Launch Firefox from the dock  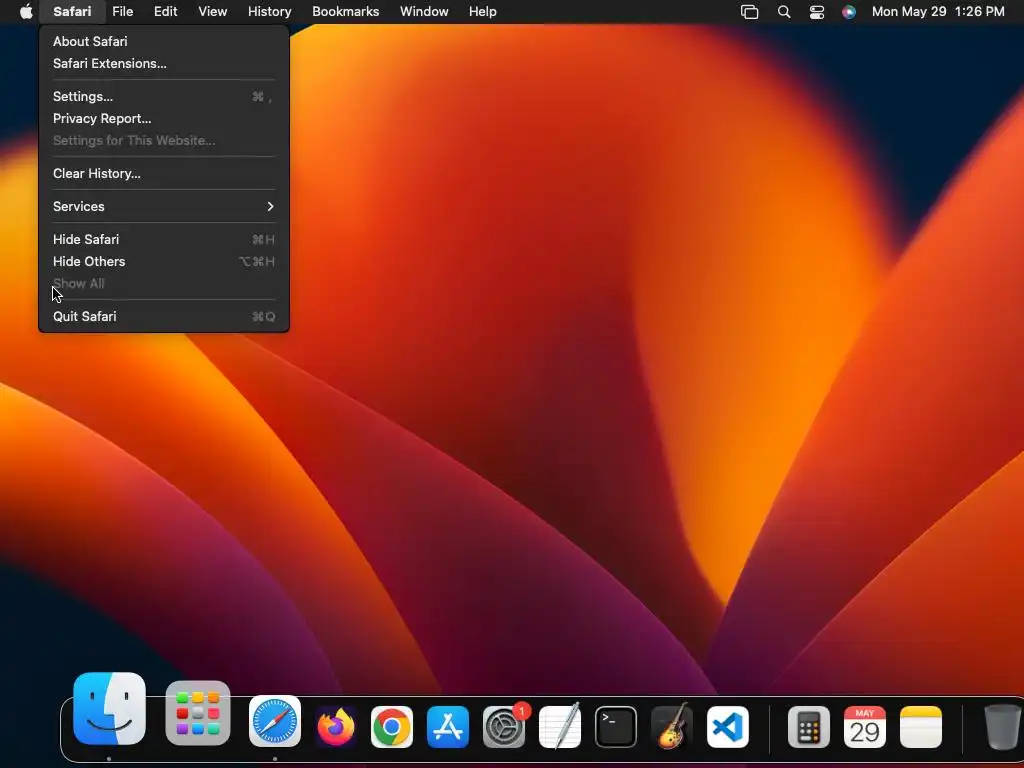(x=336, y=726)
